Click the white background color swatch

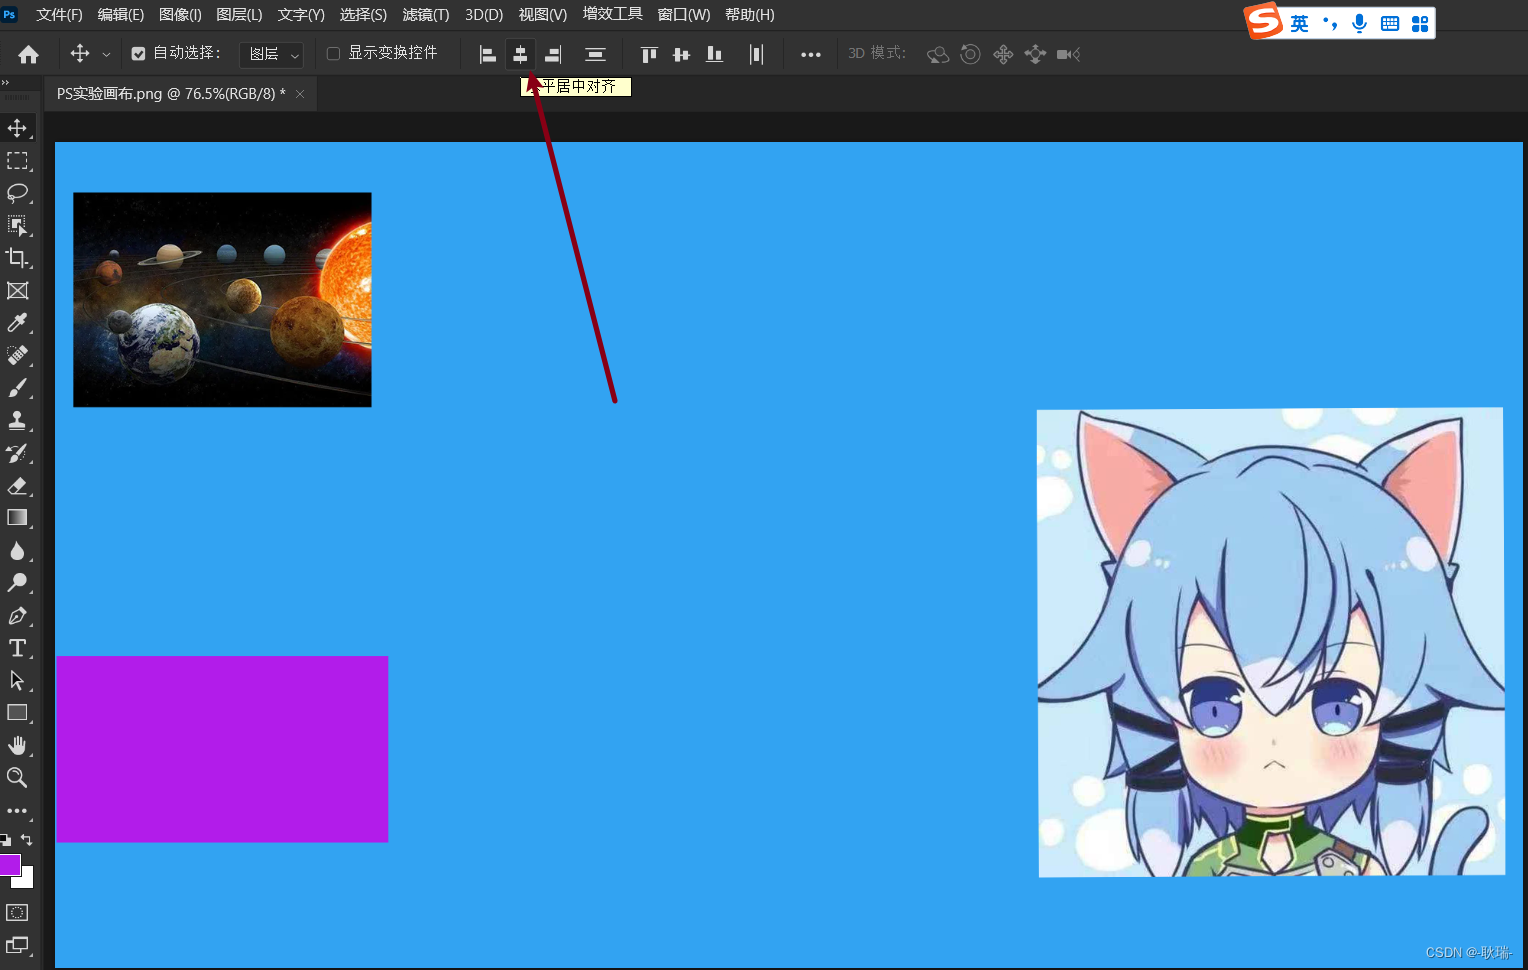coord(26,880)
